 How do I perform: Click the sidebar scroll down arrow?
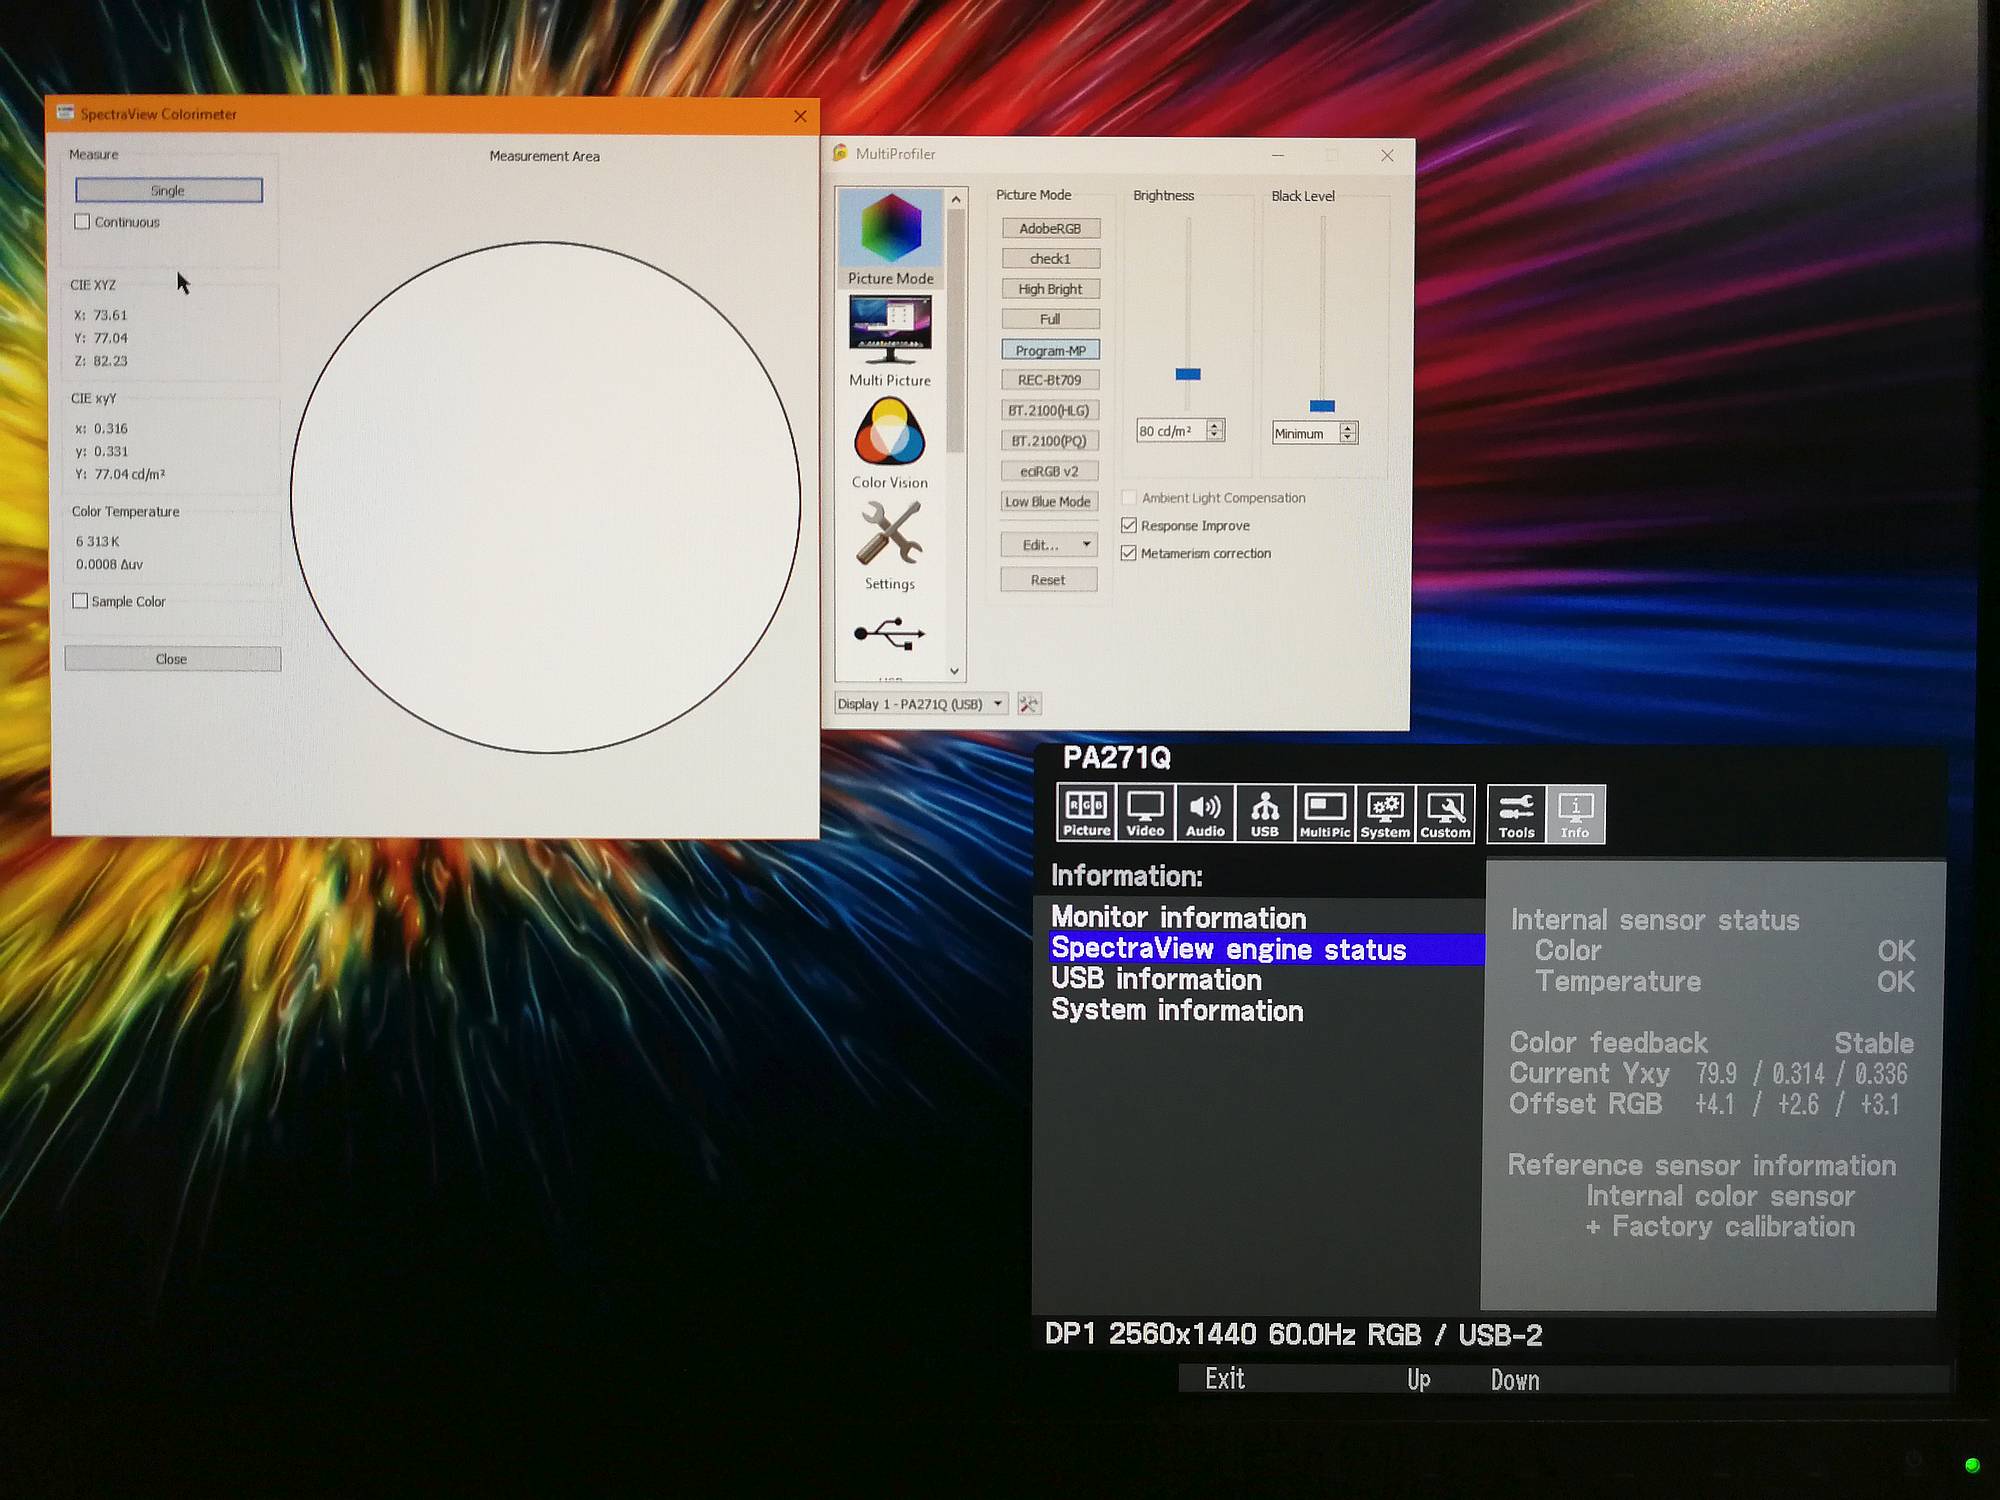pos(955,671)
